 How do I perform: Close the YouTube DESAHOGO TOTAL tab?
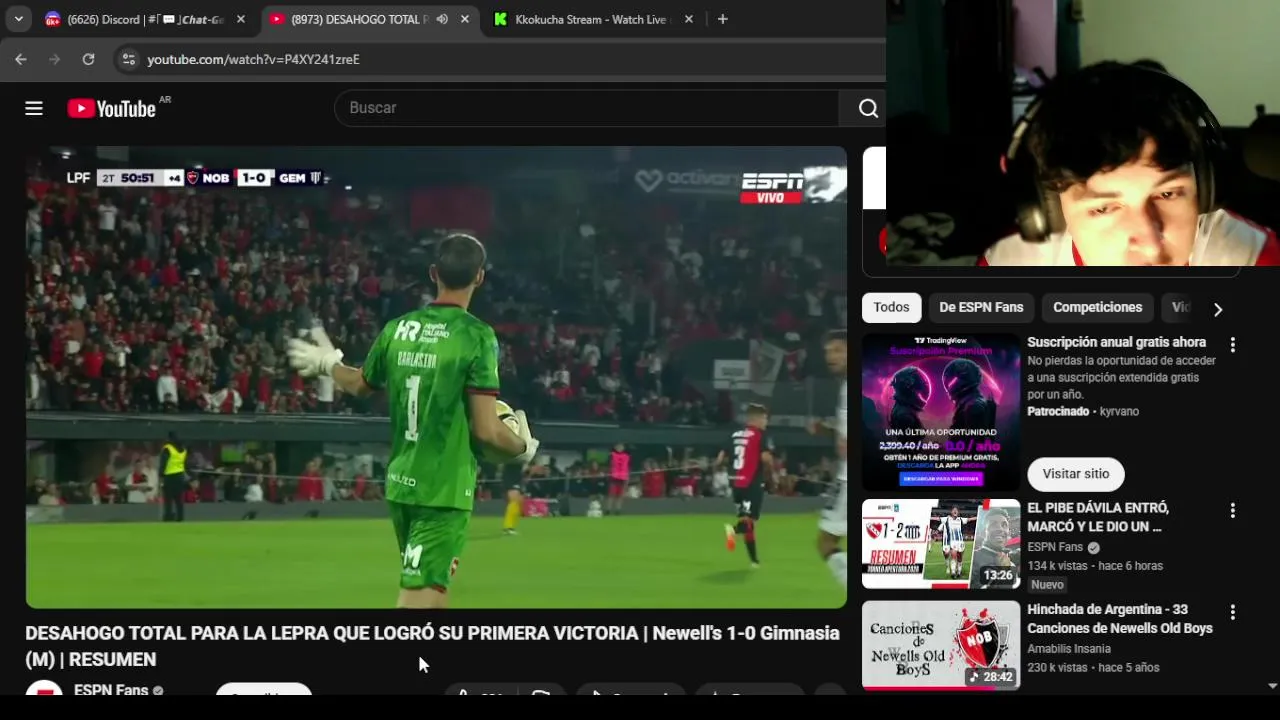click(x=464, y=19)
